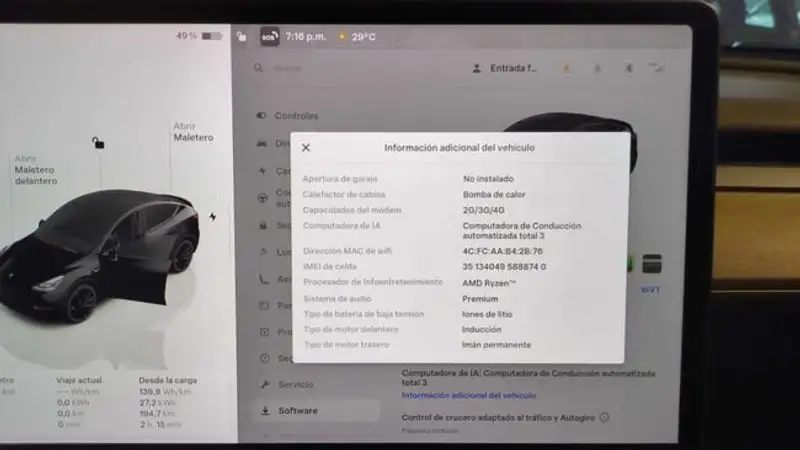This screenshot has height=450, width=800.
Task: Tap info icon next to Autogiro
Action: tap(605, 417)
